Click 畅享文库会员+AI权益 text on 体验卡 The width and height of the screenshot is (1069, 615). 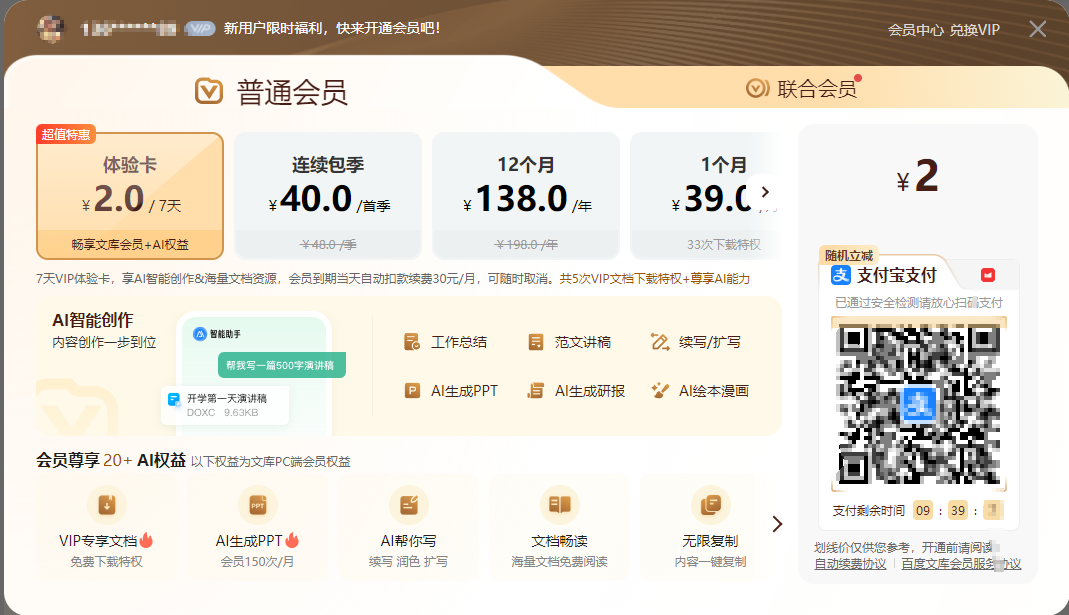(x=130, y=245)
